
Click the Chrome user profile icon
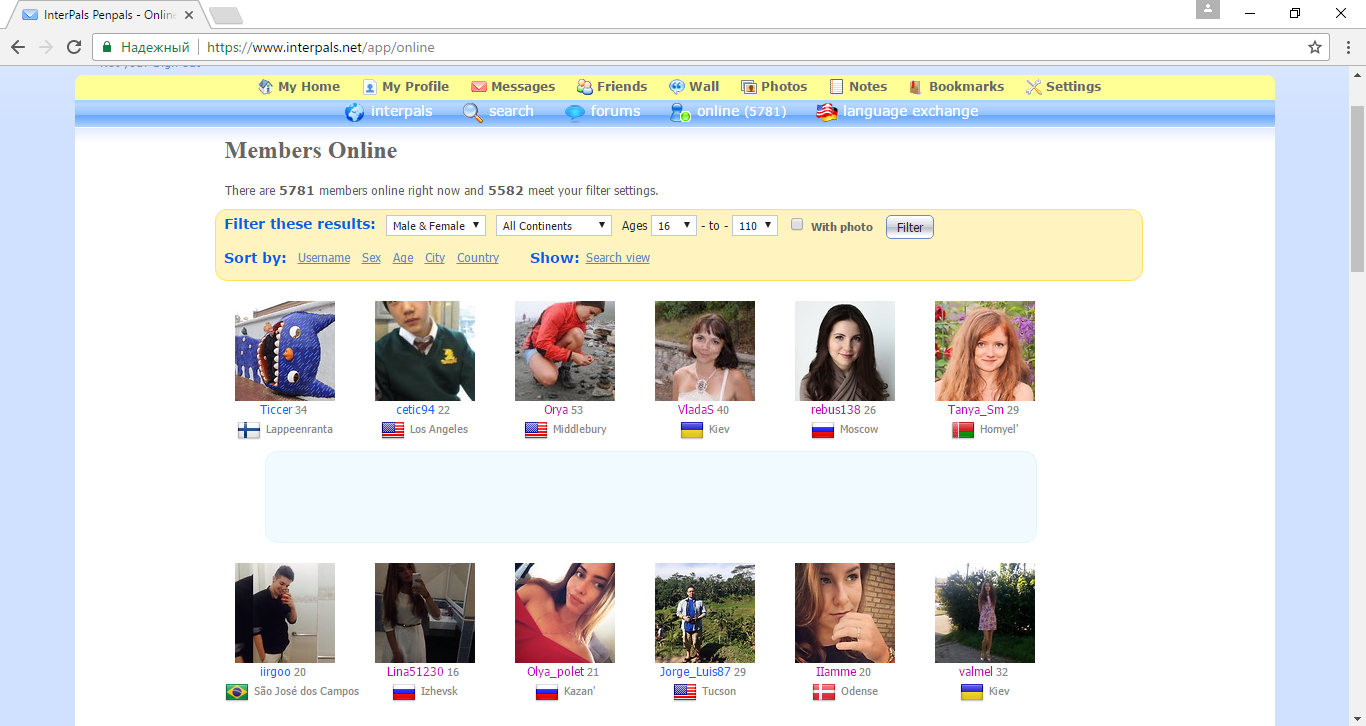(x=1208, y=9)
